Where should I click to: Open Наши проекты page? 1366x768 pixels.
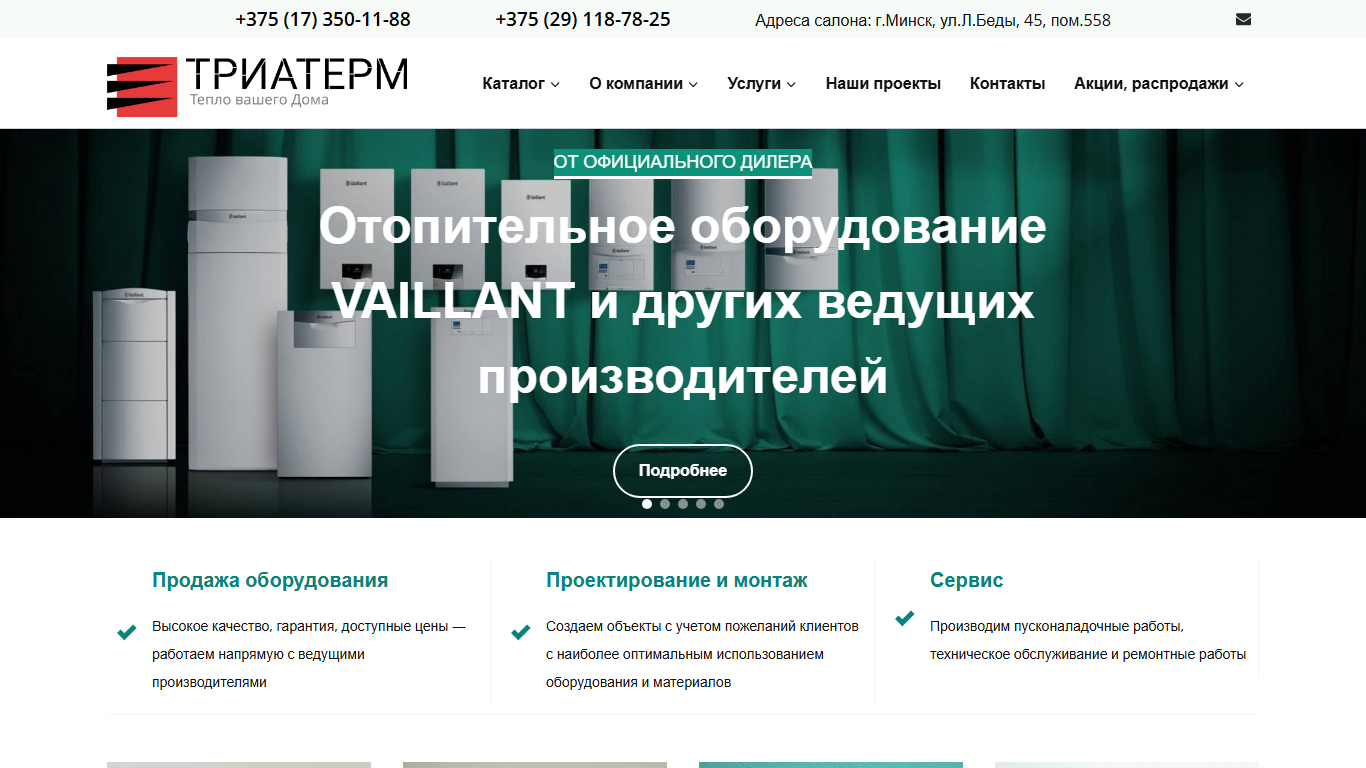(883, 84)
